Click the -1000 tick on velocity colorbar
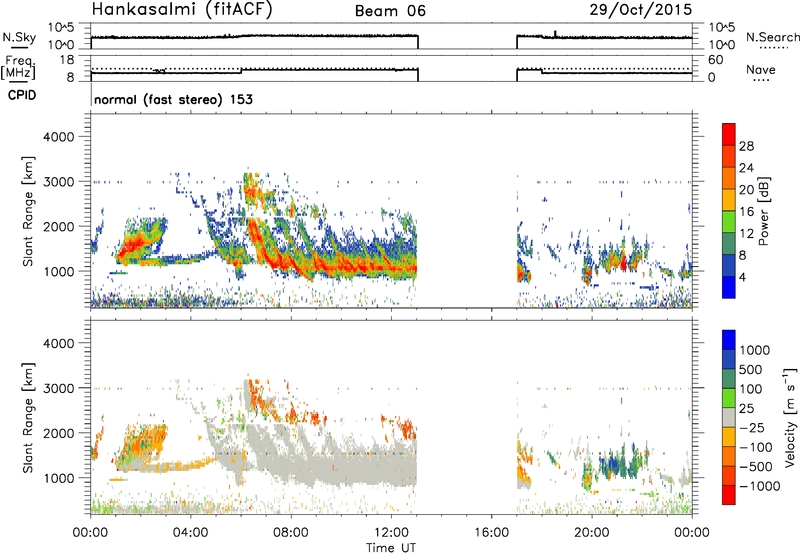The height and width of the screenshot is (554, 800). [759, 486]
